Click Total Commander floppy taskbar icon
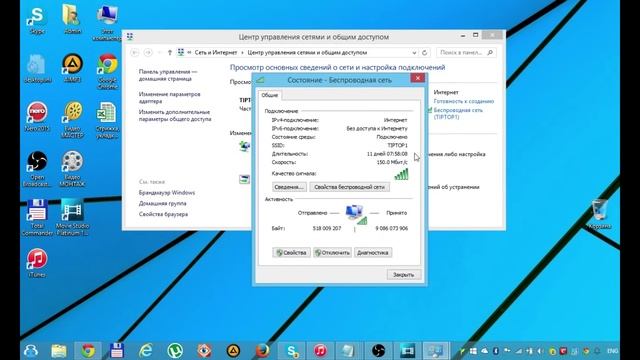This screenshot has height=360, width=640. point(117,351)
